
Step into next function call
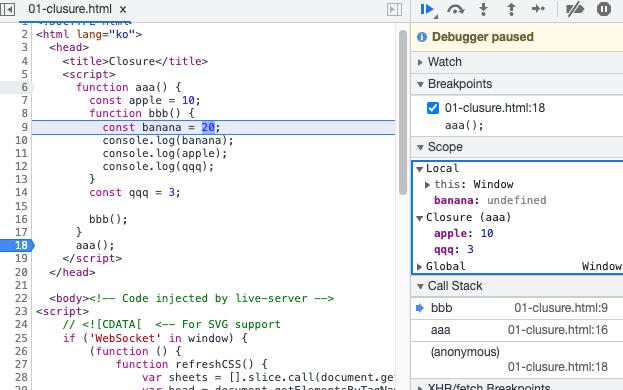click(483, 9)
